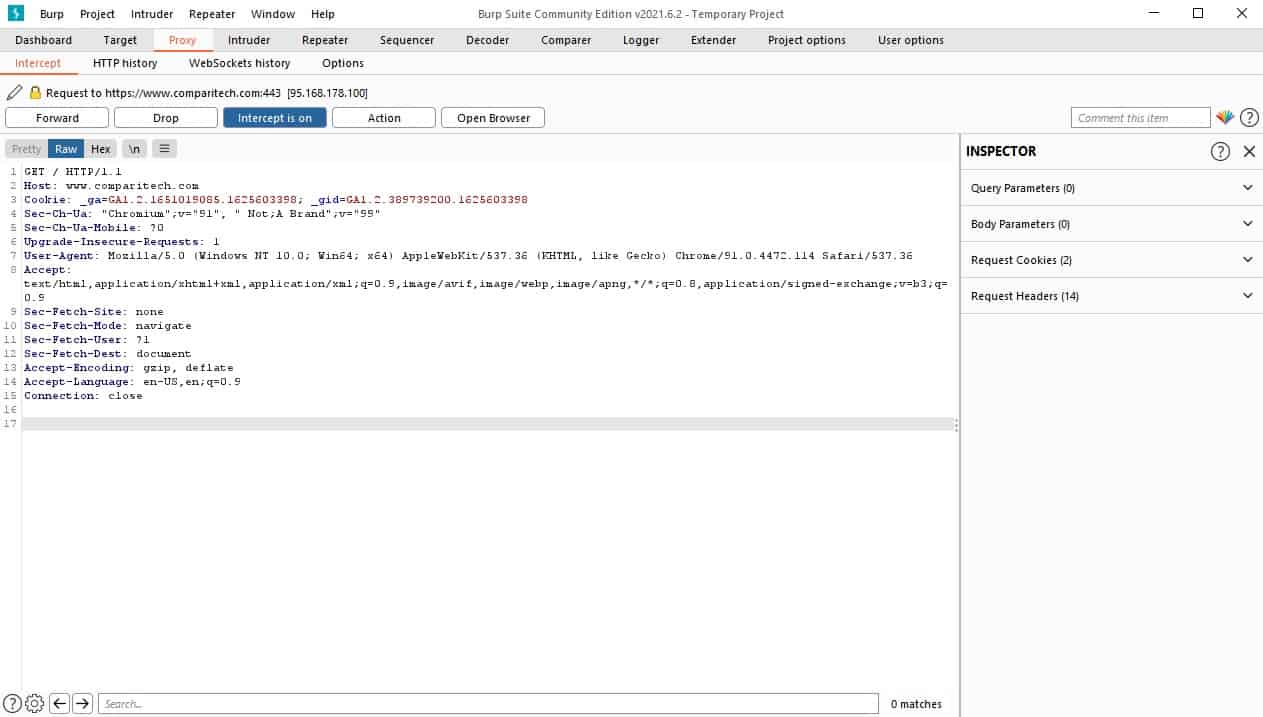
Task: Select the Intercept sub-tab
Action: coord(38,63)
